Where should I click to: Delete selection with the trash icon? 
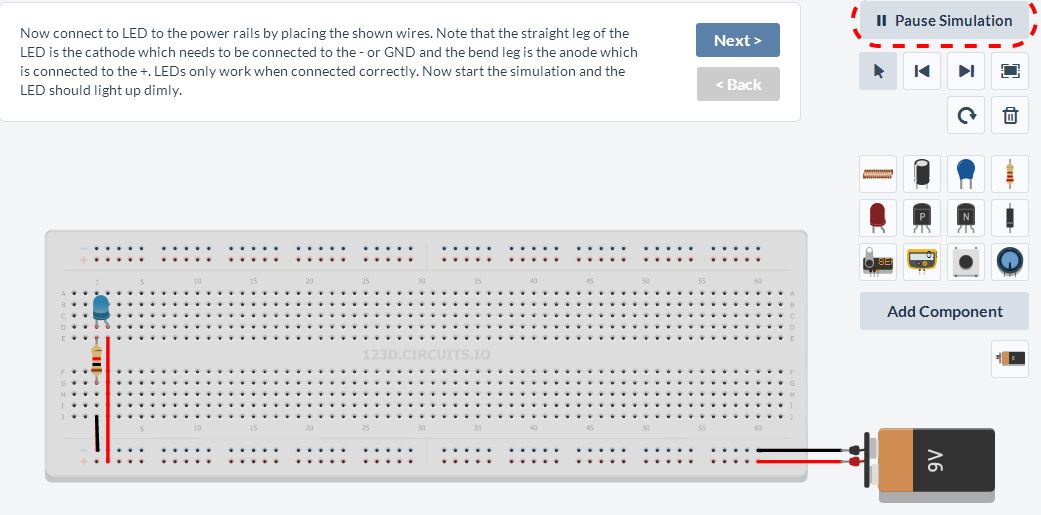(x=1010, y=115)
